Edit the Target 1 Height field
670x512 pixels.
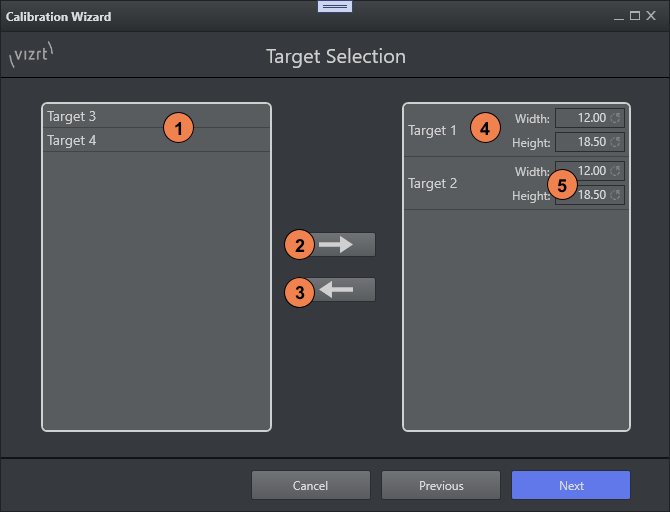point(583,142)
